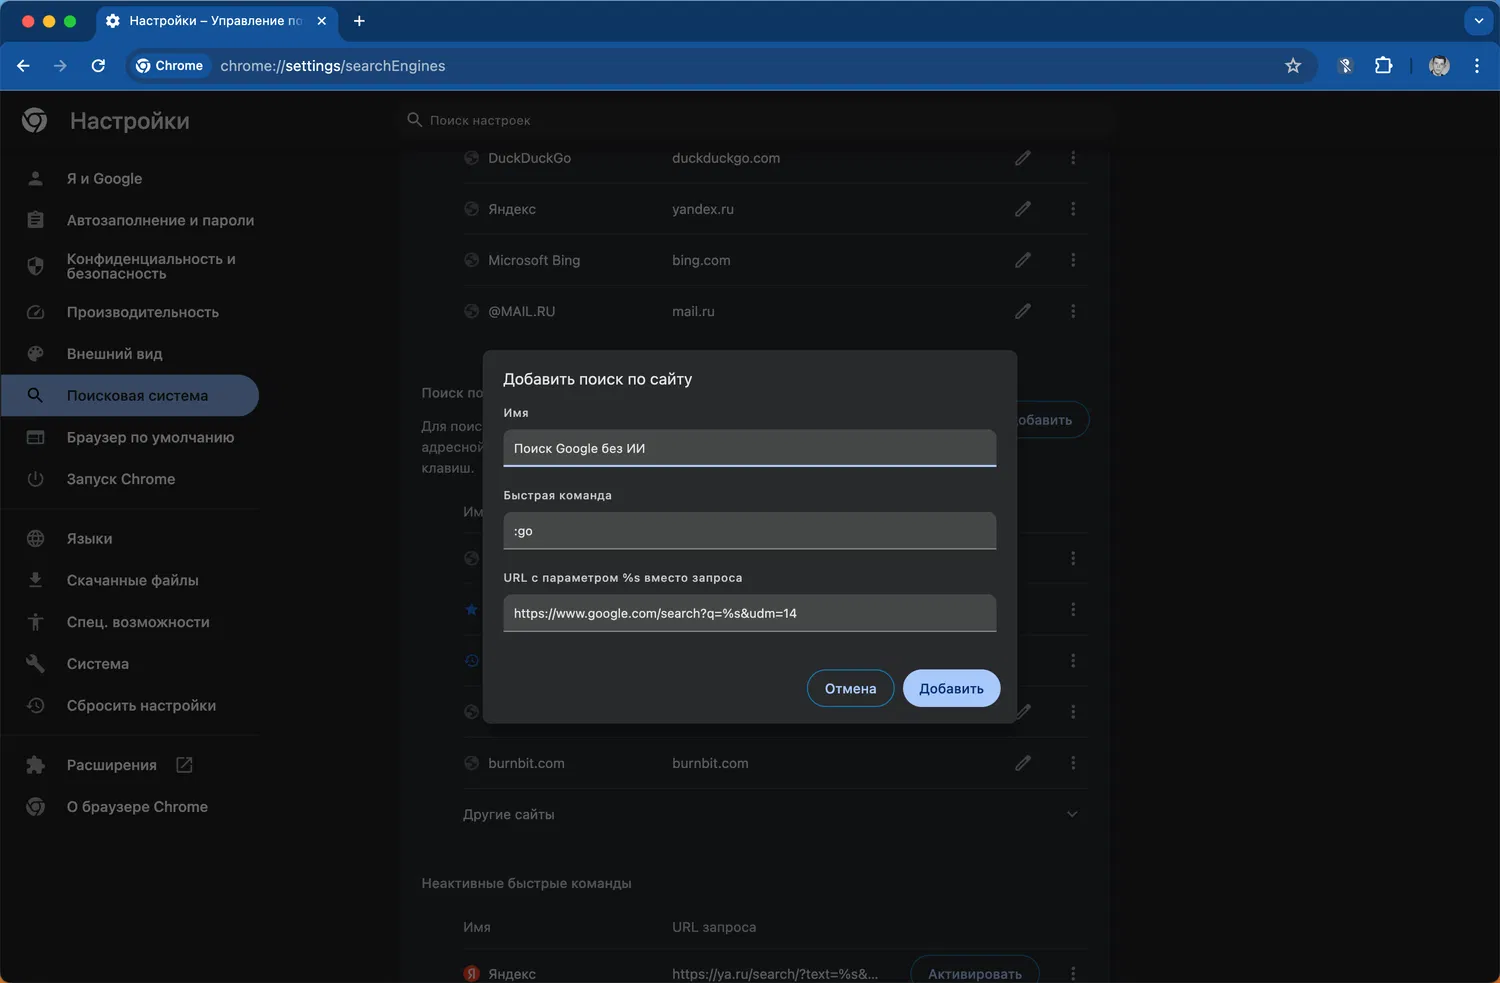The image size is (1500, 983).
Task: Open the Расширения link in the sidebar
Action: click(130, 765)
